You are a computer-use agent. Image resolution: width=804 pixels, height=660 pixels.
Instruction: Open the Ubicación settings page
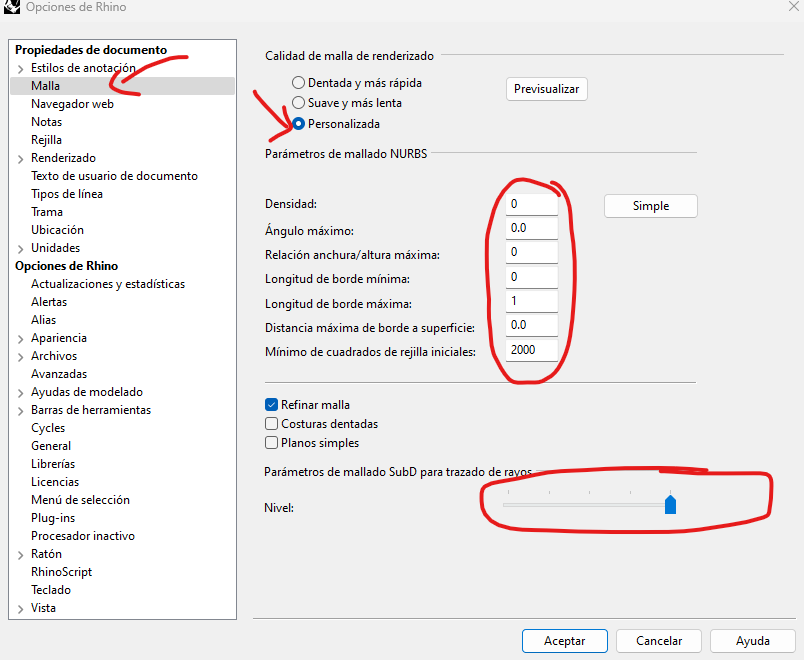pyautogui.click(x=57, y=230)
